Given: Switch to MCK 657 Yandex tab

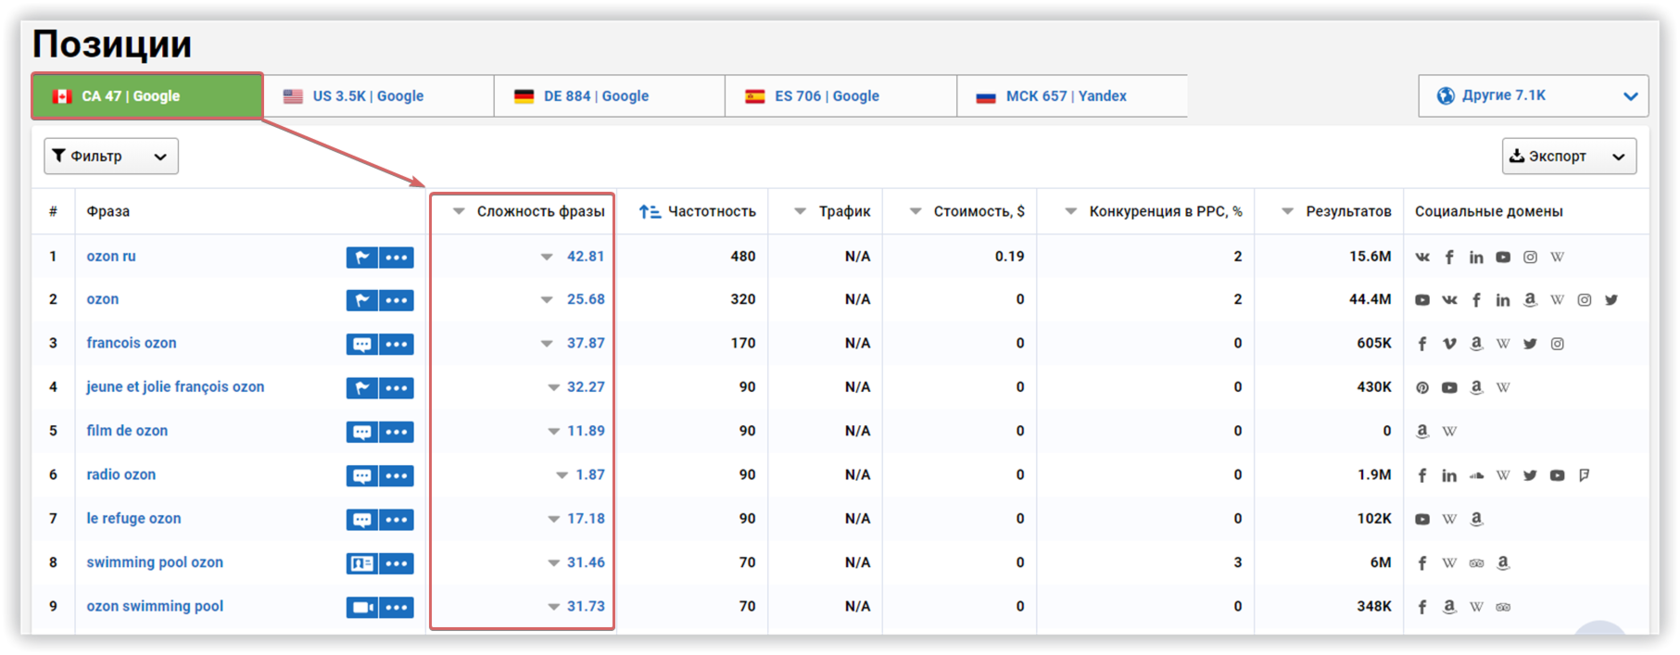Looking at the screenshot, I should point(1072,96).
